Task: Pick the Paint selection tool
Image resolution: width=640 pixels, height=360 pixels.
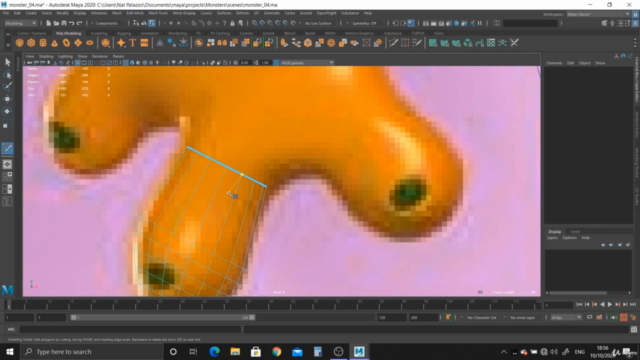Action: coord(7,87)
